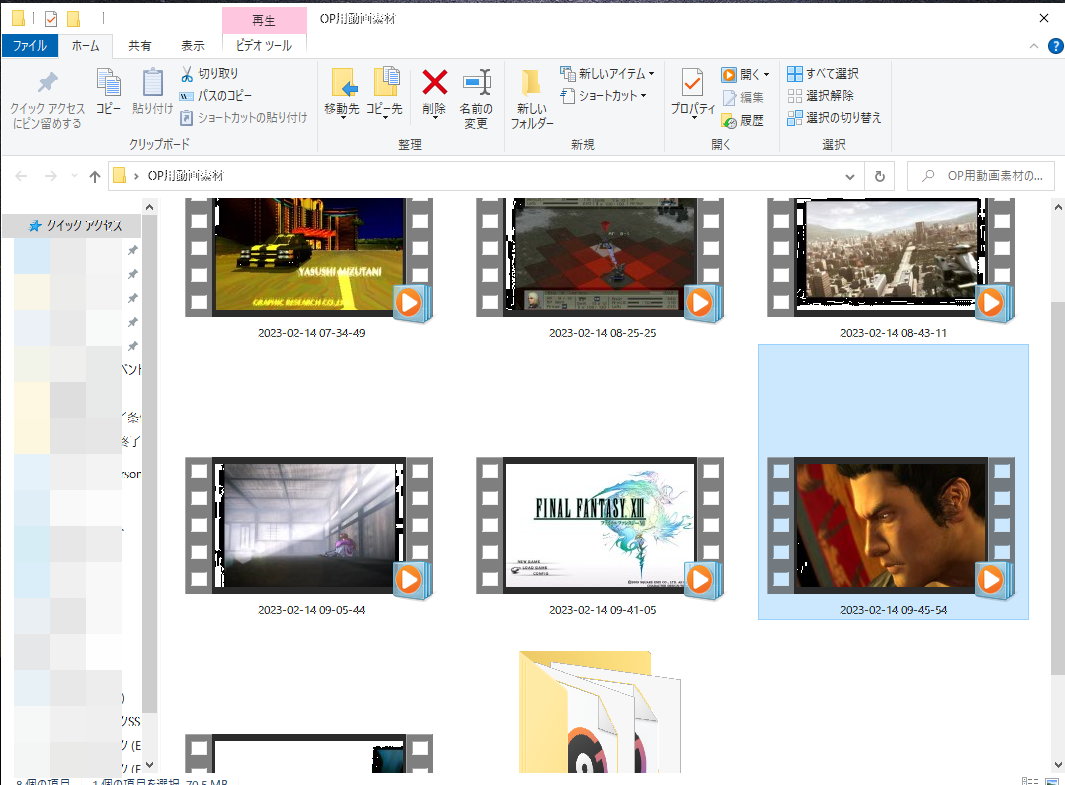Open the Help question mark icon
The width and height of the screenshot is (1065, 785).
[x=1055, y=46]
